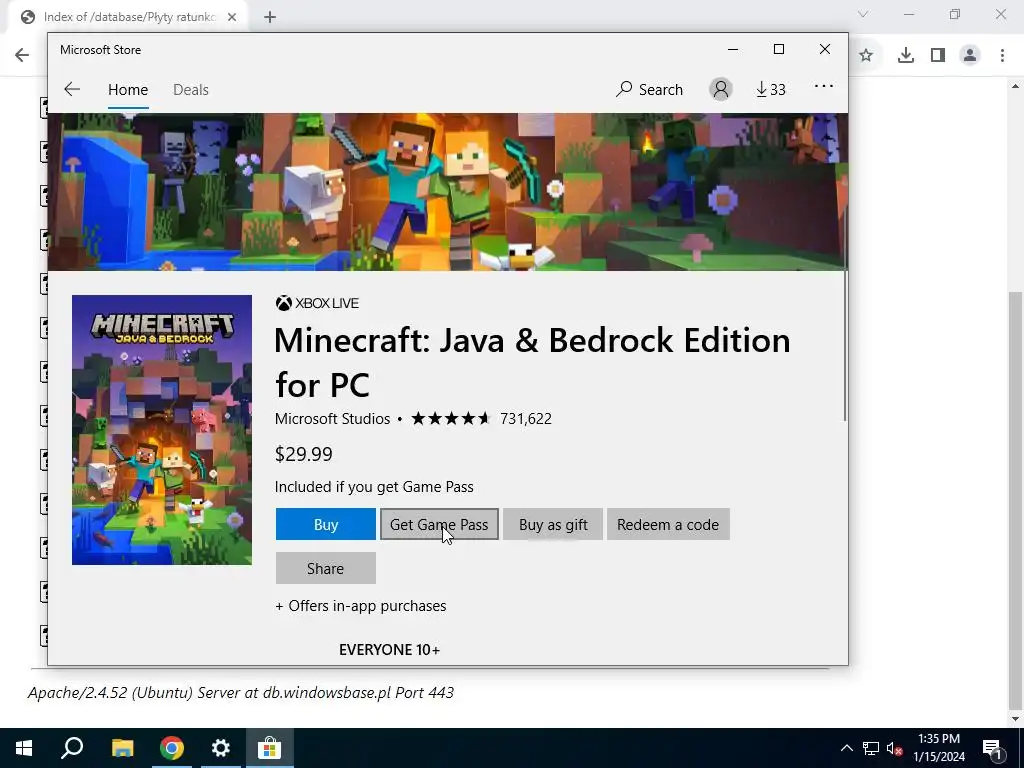Open Chrome downloads
This screenshot has width=1024, height=768.
(906, 56)
